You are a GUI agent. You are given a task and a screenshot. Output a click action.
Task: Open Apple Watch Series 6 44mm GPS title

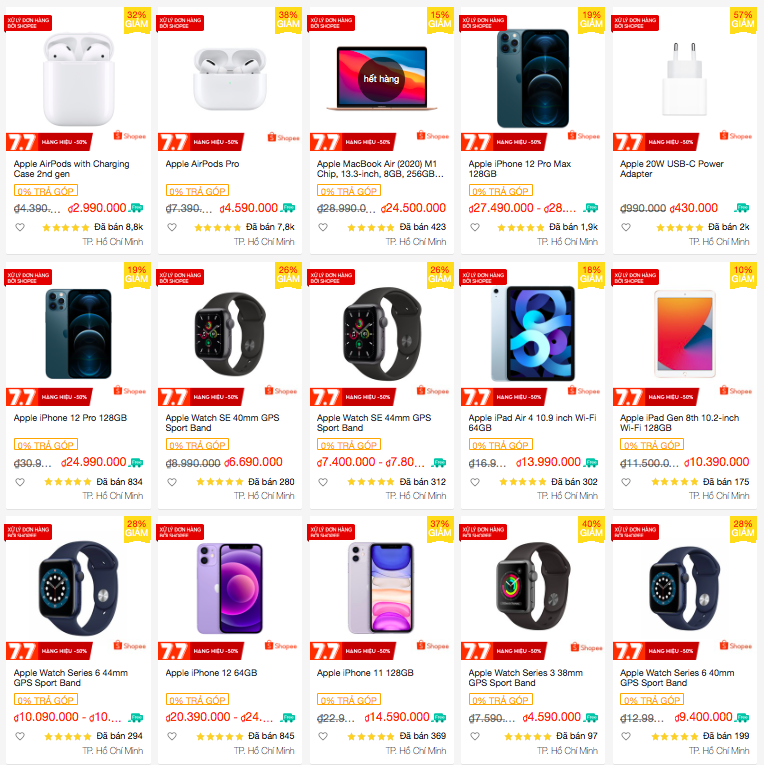(71, 678)
